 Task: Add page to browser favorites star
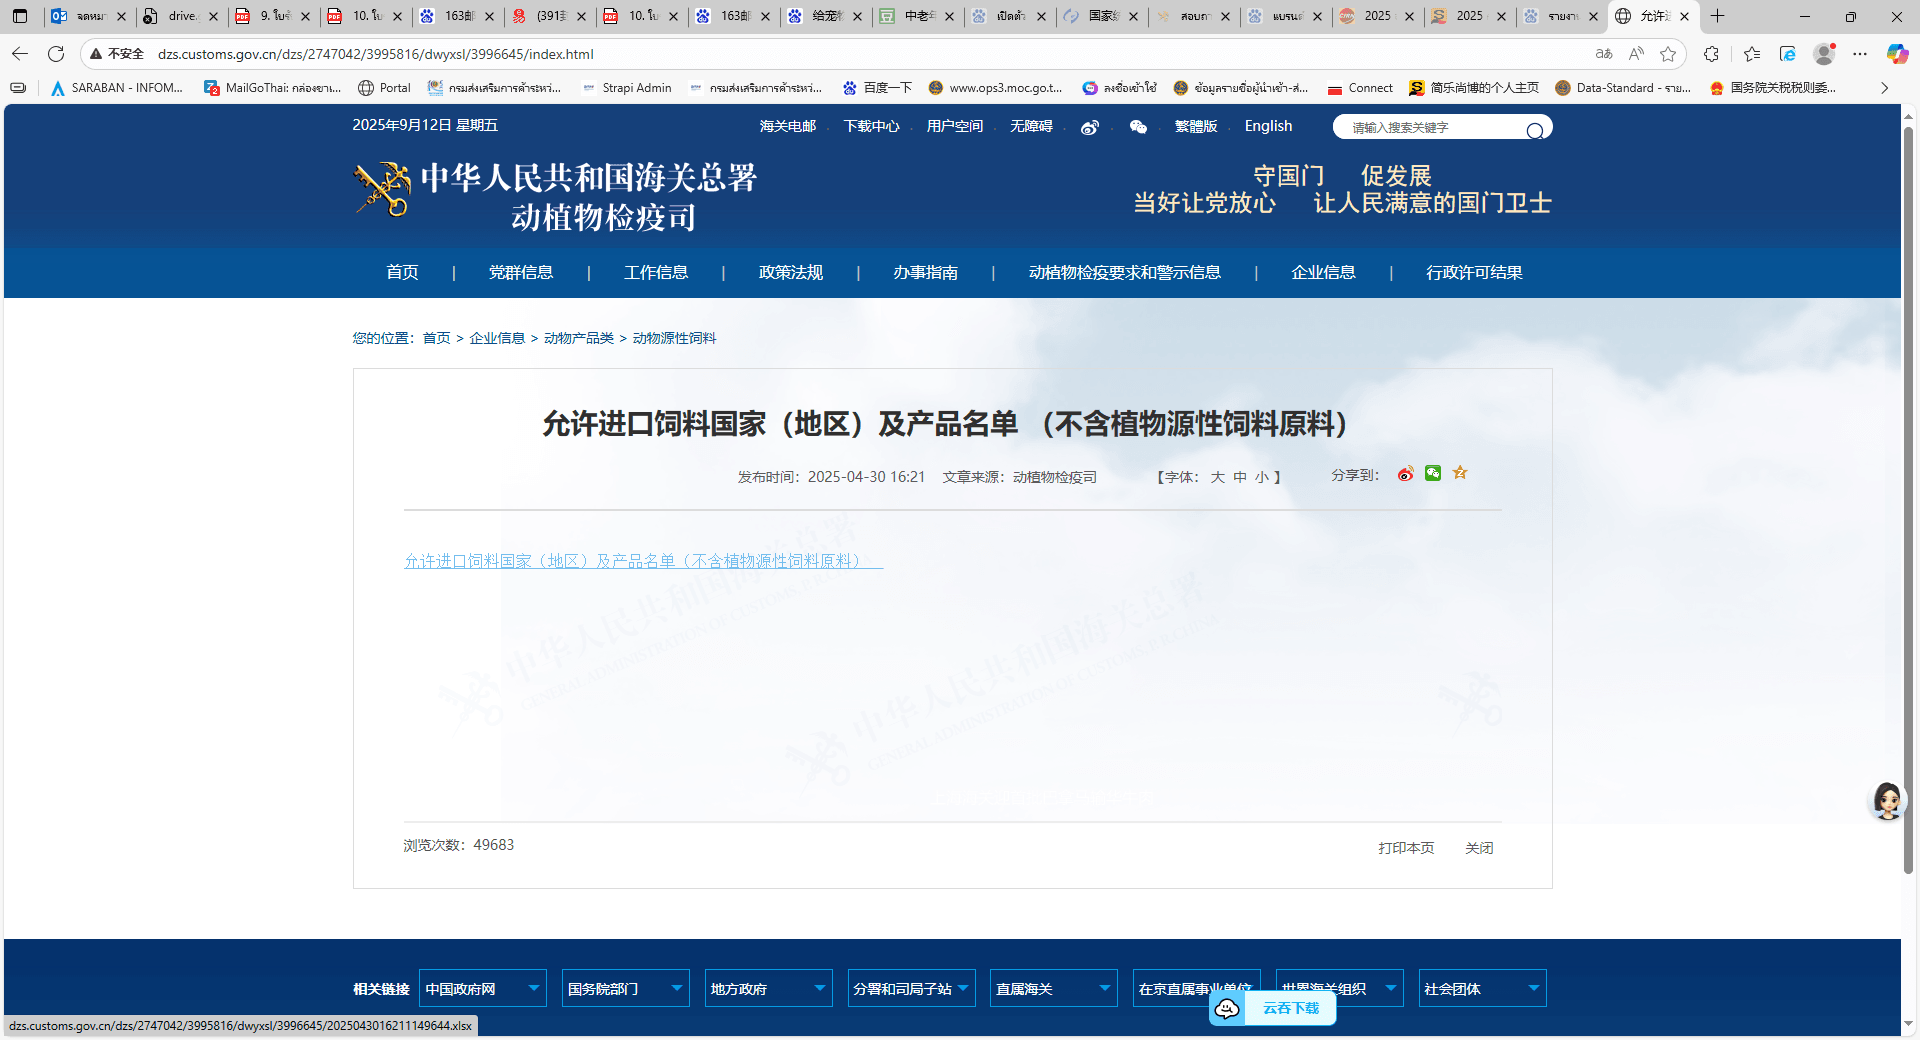coord(1668,54)
